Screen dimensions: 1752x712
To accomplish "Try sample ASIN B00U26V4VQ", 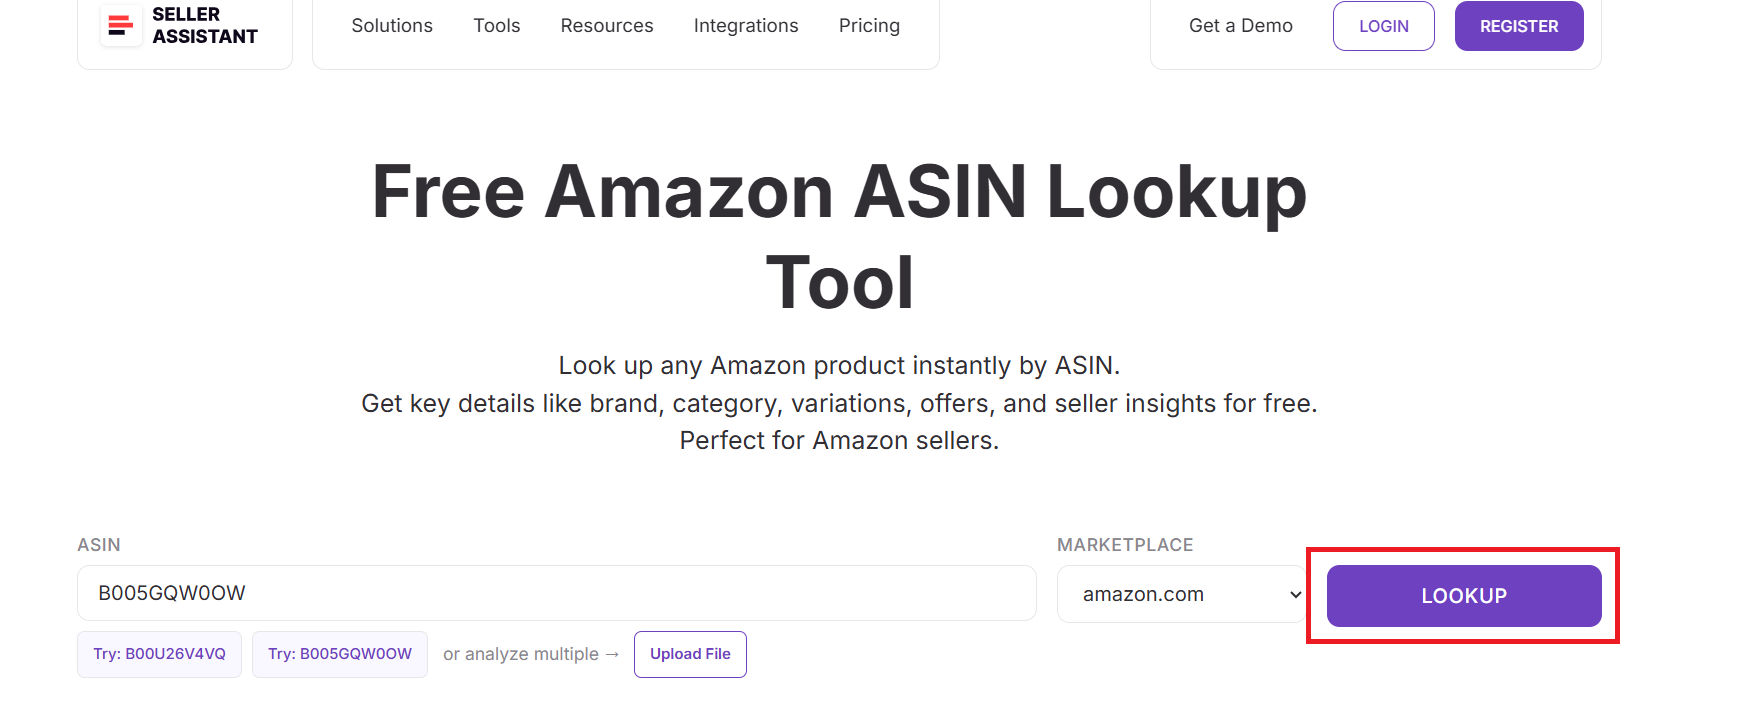I will 160,654.
